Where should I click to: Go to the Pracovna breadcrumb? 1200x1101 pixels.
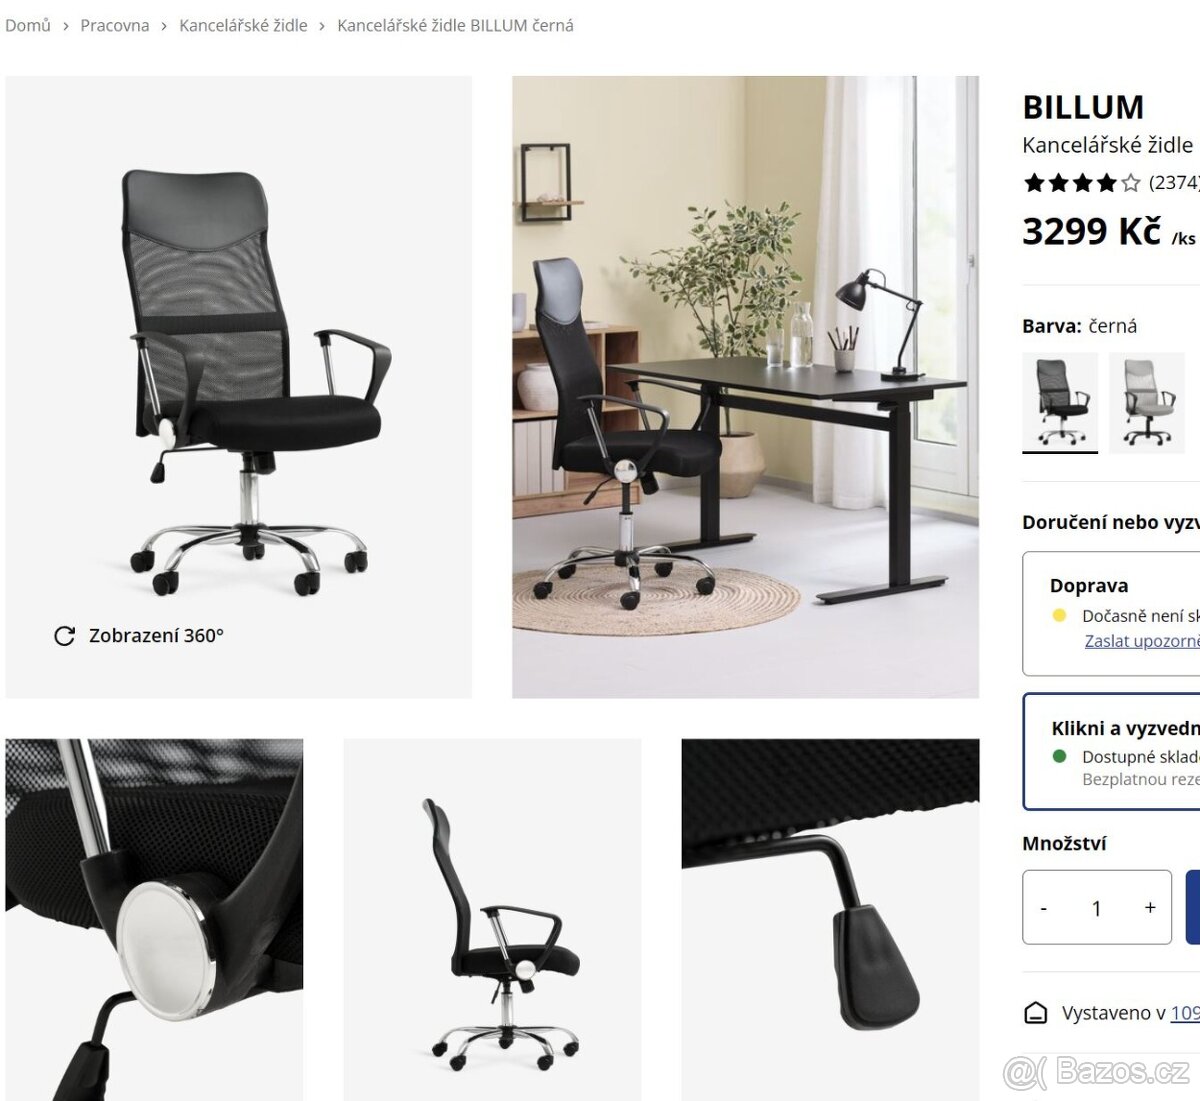[x=115, y=25]
